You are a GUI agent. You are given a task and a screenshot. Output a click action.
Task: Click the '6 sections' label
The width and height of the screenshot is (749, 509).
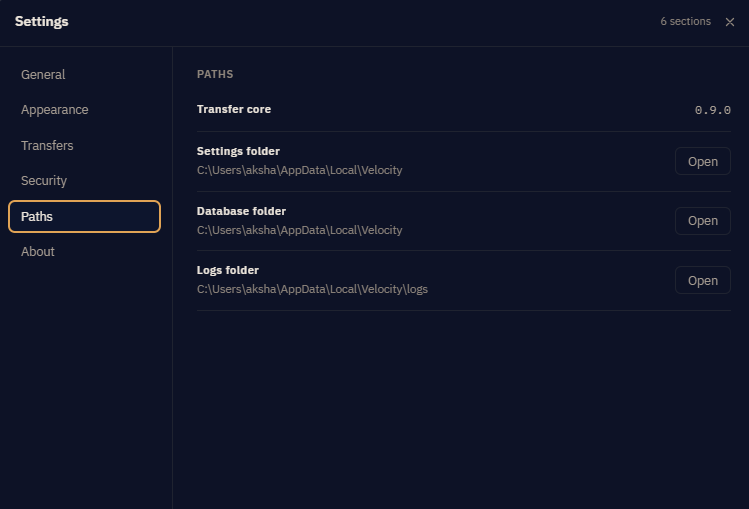pyautogui.click(x=685, y=21)
